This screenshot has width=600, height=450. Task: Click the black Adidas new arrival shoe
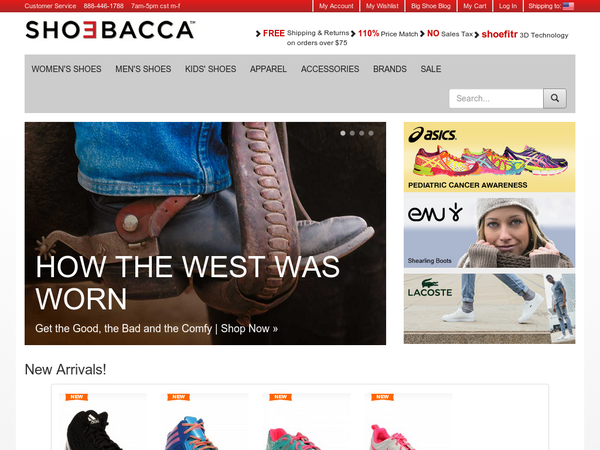click(94, 429)
